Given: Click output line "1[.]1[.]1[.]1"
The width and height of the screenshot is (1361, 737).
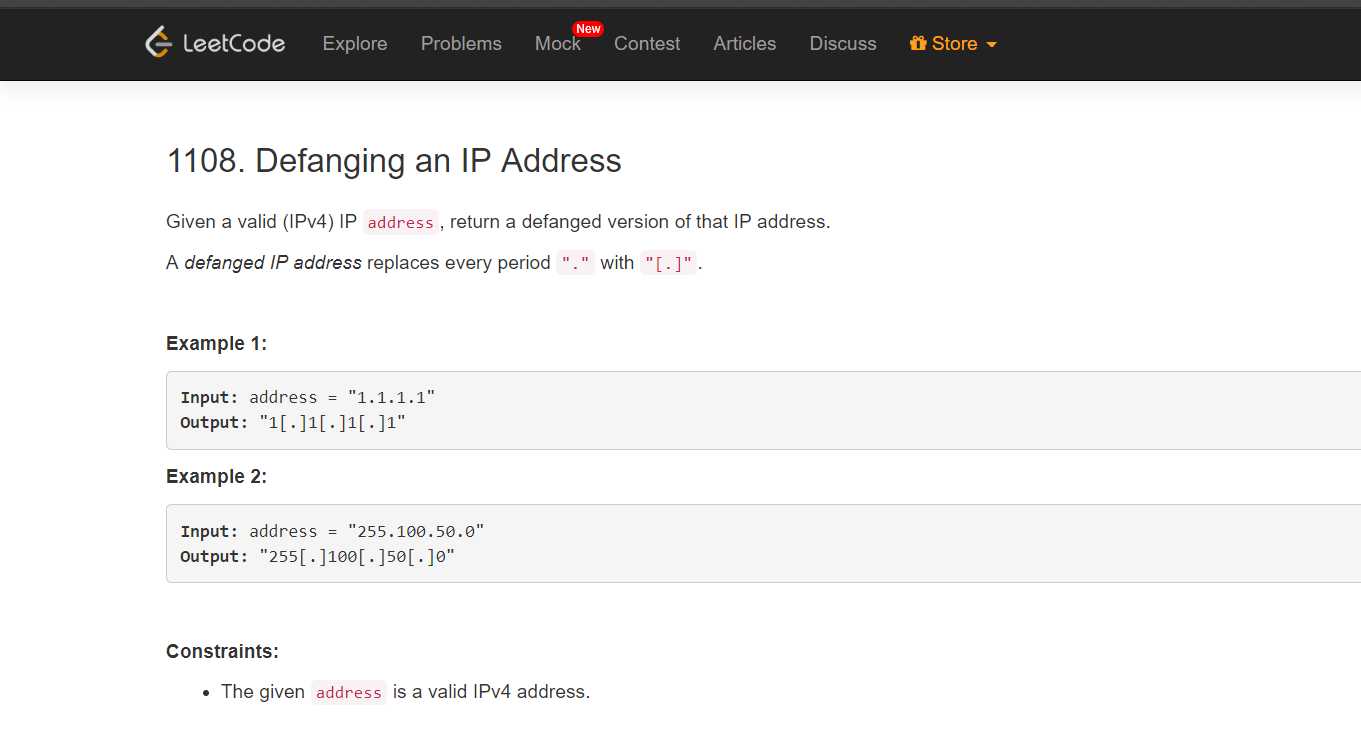Looking at the screenshot, I should (293, 422).
